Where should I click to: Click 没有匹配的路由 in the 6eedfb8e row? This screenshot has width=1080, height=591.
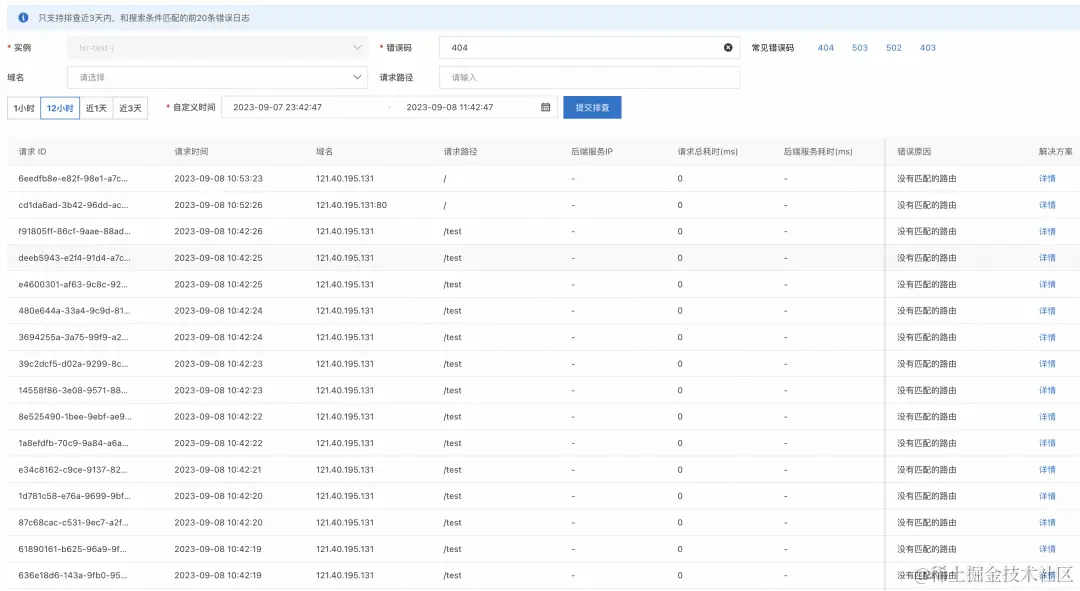click(926, 178)
